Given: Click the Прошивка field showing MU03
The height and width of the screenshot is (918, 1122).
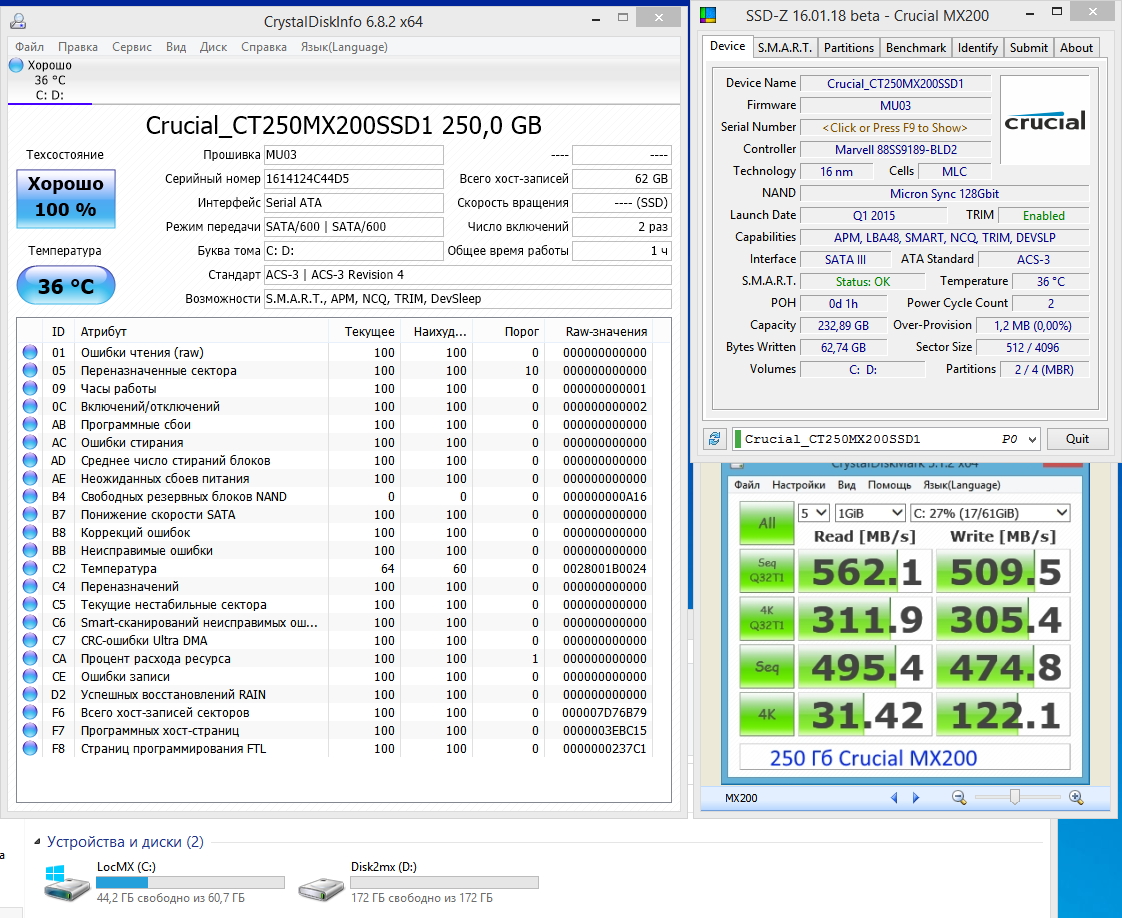Looking at the screenshot, I should 353,155.
